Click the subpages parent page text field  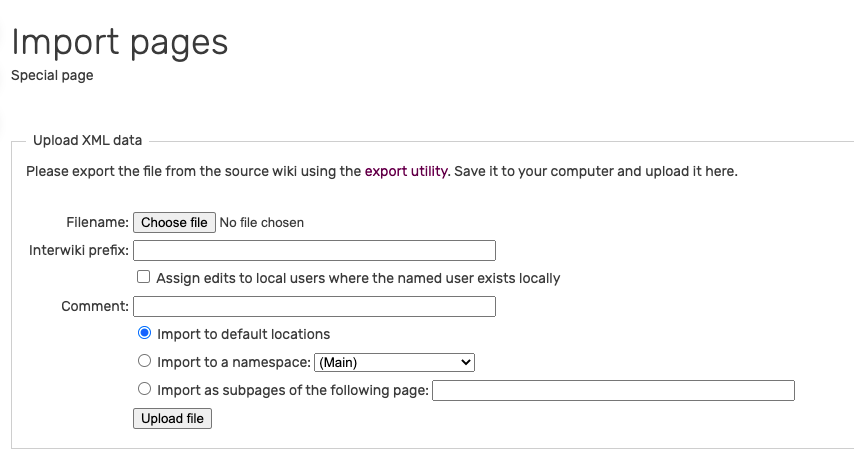[613, 390]
